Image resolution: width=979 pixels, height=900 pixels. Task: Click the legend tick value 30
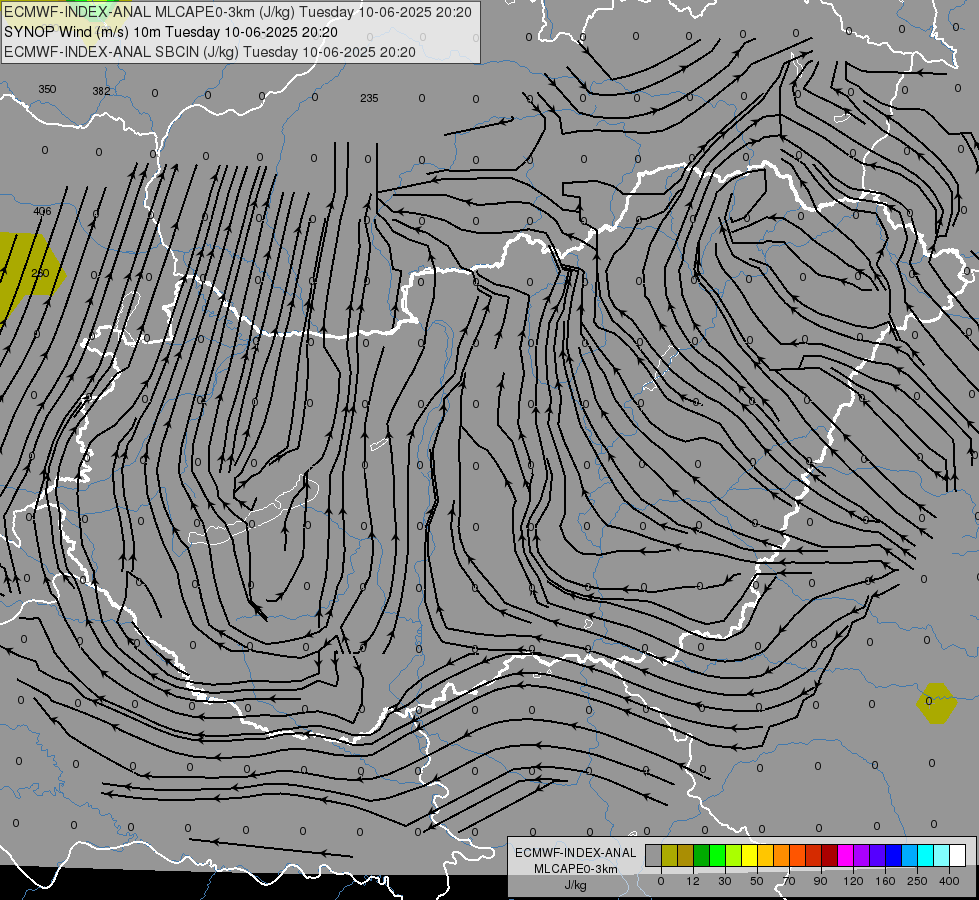pos(725,881)
